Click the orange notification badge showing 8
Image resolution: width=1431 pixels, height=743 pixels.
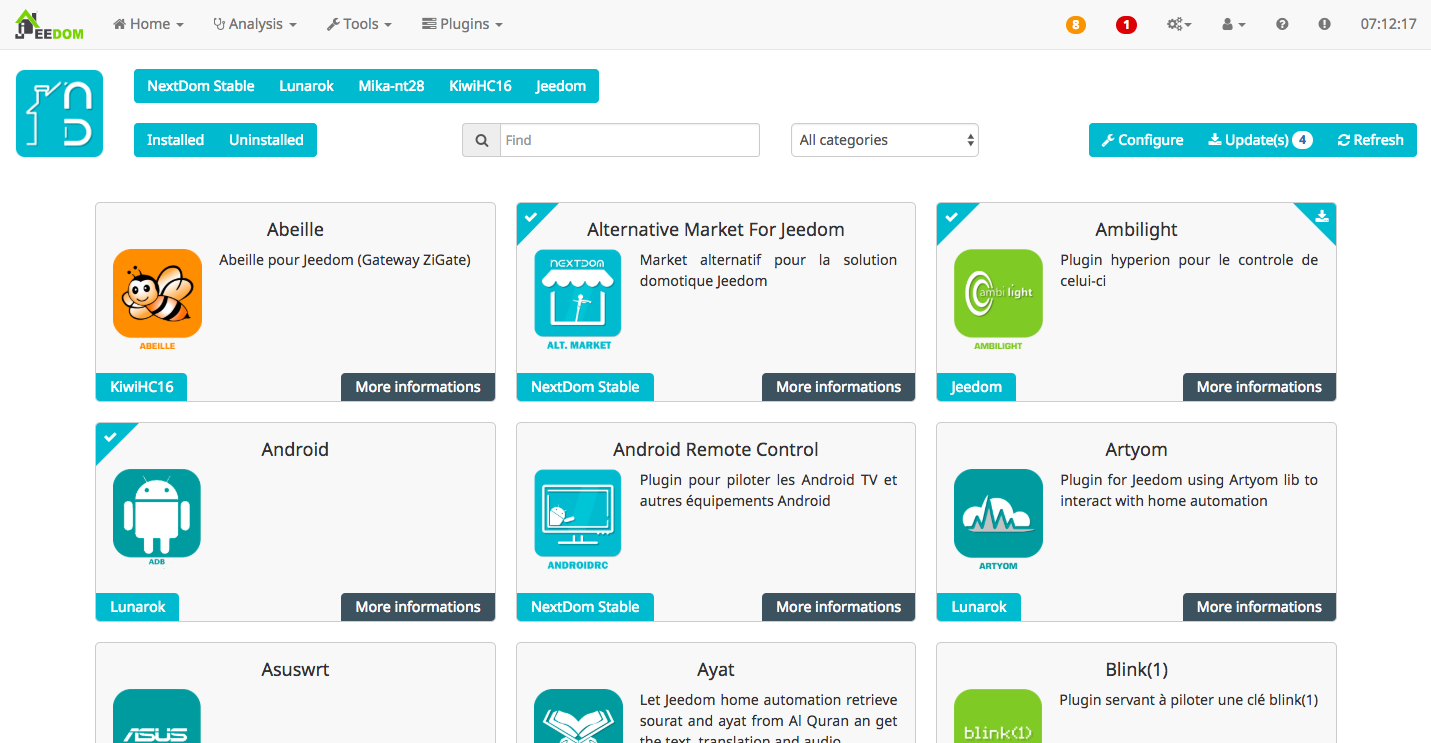pos(1076,25)
